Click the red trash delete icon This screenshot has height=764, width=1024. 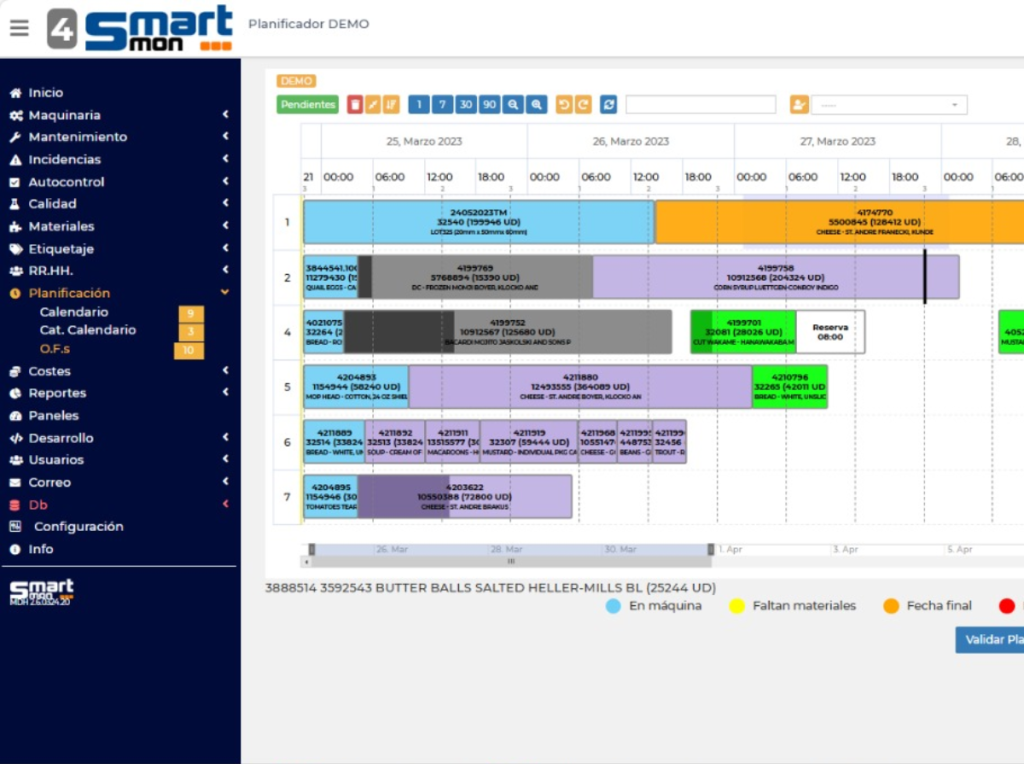[x=355, y=105]
